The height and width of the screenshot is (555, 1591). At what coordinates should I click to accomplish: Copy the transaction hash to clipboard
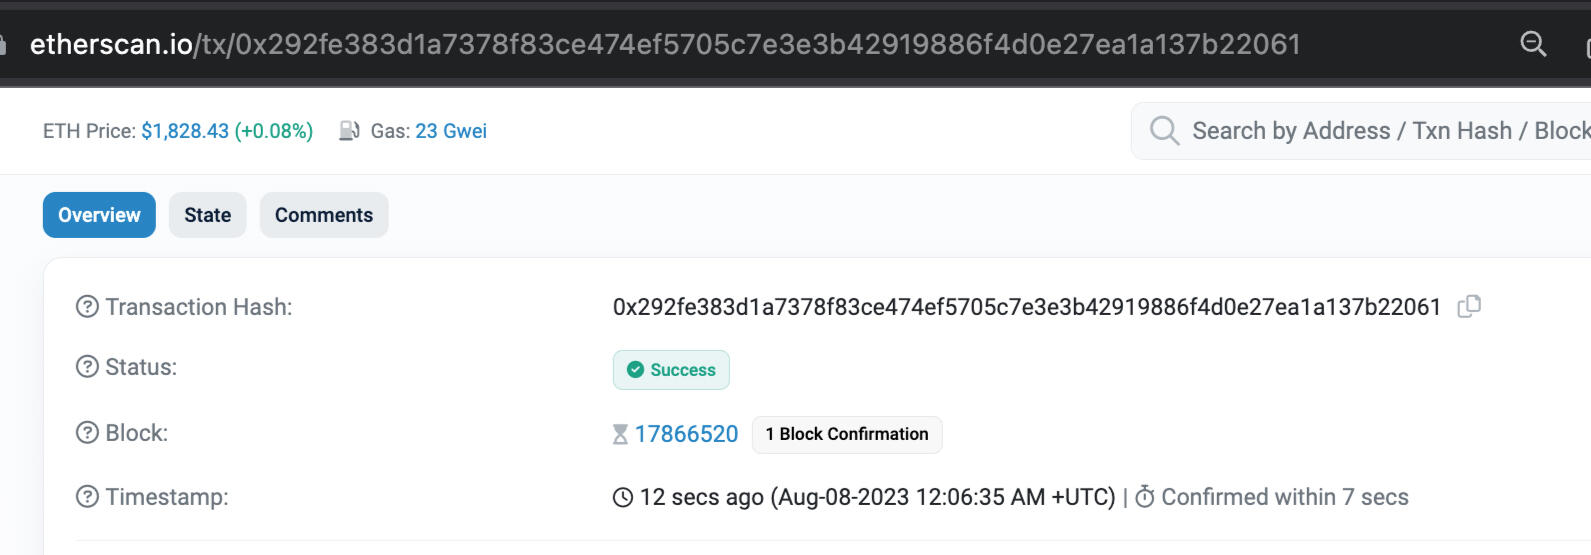click(1469, 307)
